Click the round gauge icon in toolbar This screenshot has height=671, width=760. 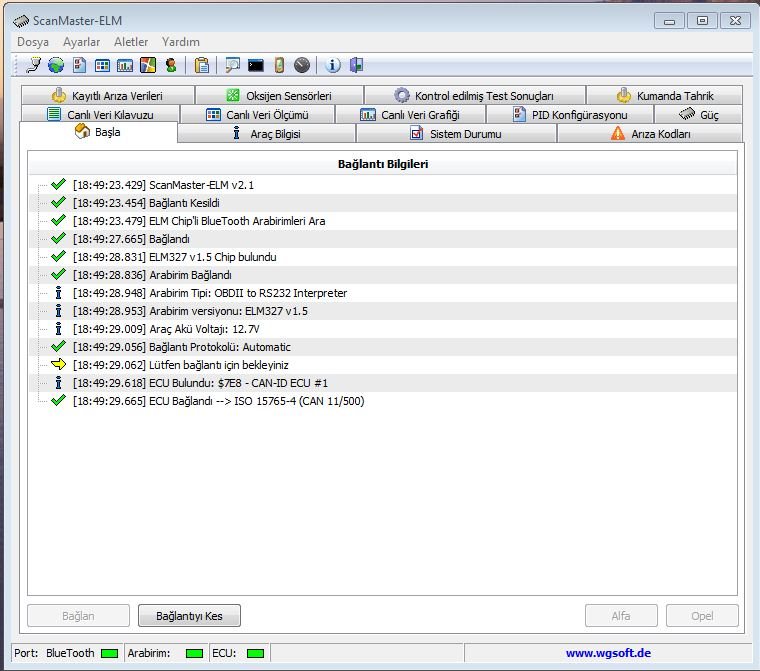[302, 66]
